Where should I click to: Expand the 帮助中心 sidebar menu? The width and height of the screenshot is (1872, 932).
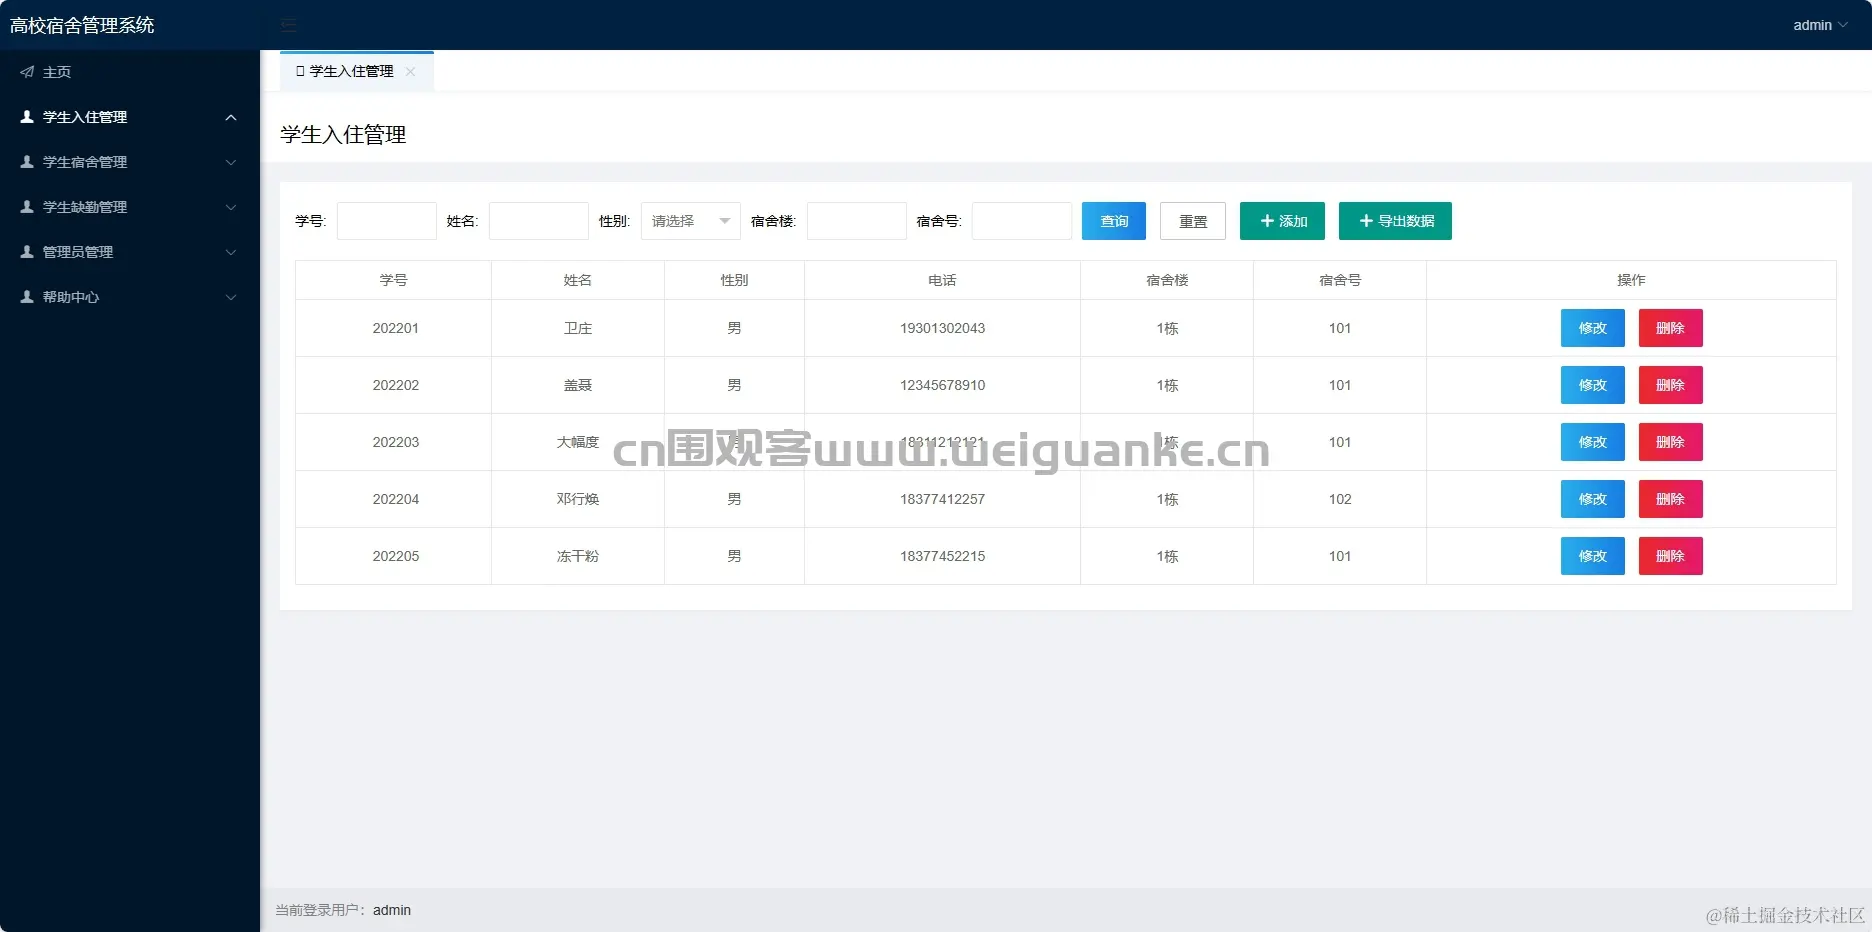(x=130, y=297)
